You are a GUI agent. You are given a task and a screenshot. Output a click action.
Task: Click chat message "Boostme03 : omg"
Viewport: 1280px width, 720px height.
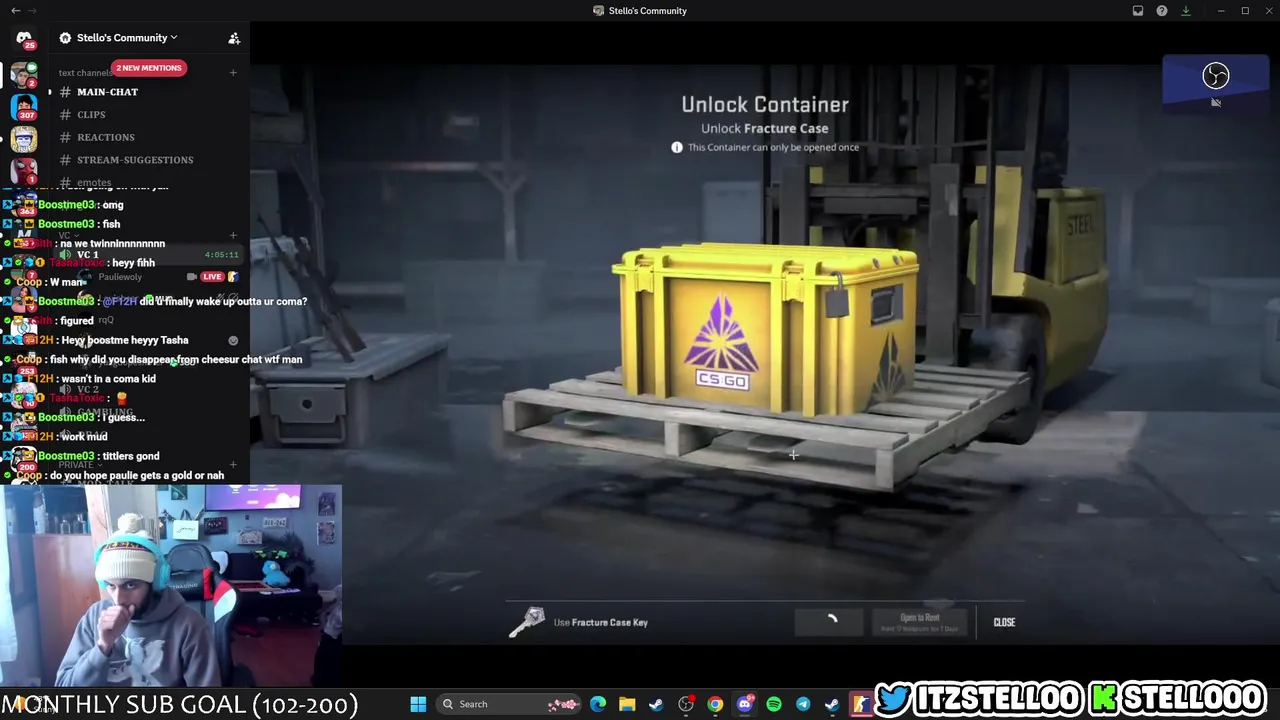(x=81, y=205)
